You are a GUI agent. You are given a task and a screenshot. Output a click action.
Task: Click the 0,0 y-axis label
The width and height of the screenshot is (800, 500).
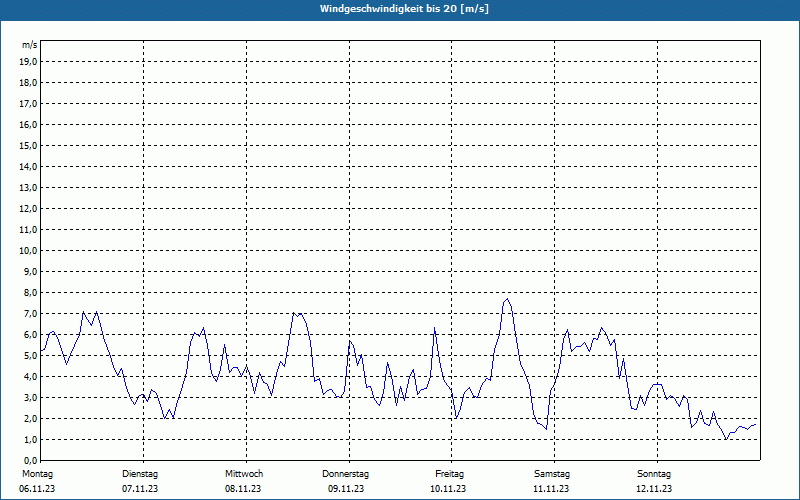coord(31,460)
